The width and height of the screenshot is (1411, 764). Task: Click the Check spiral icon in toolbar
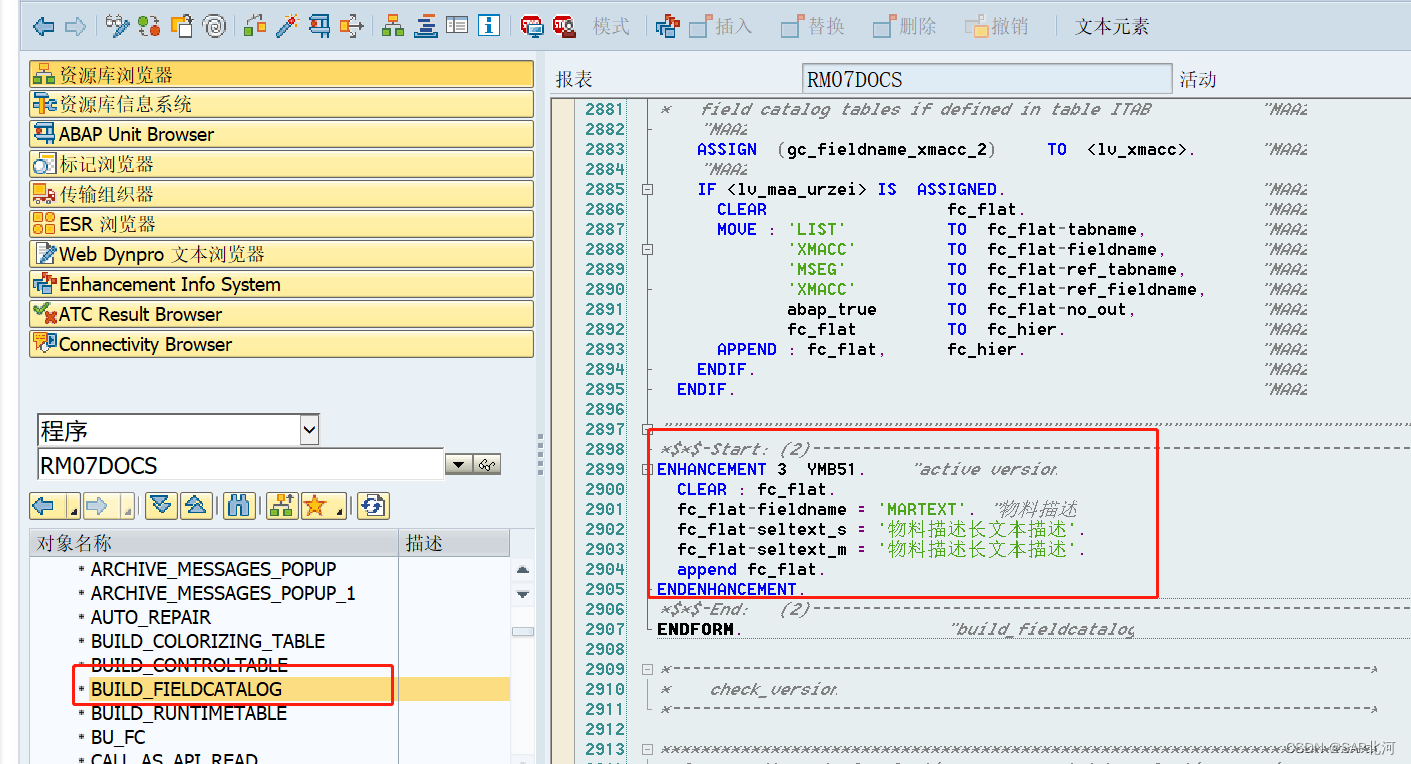click(x=215, y=26)
